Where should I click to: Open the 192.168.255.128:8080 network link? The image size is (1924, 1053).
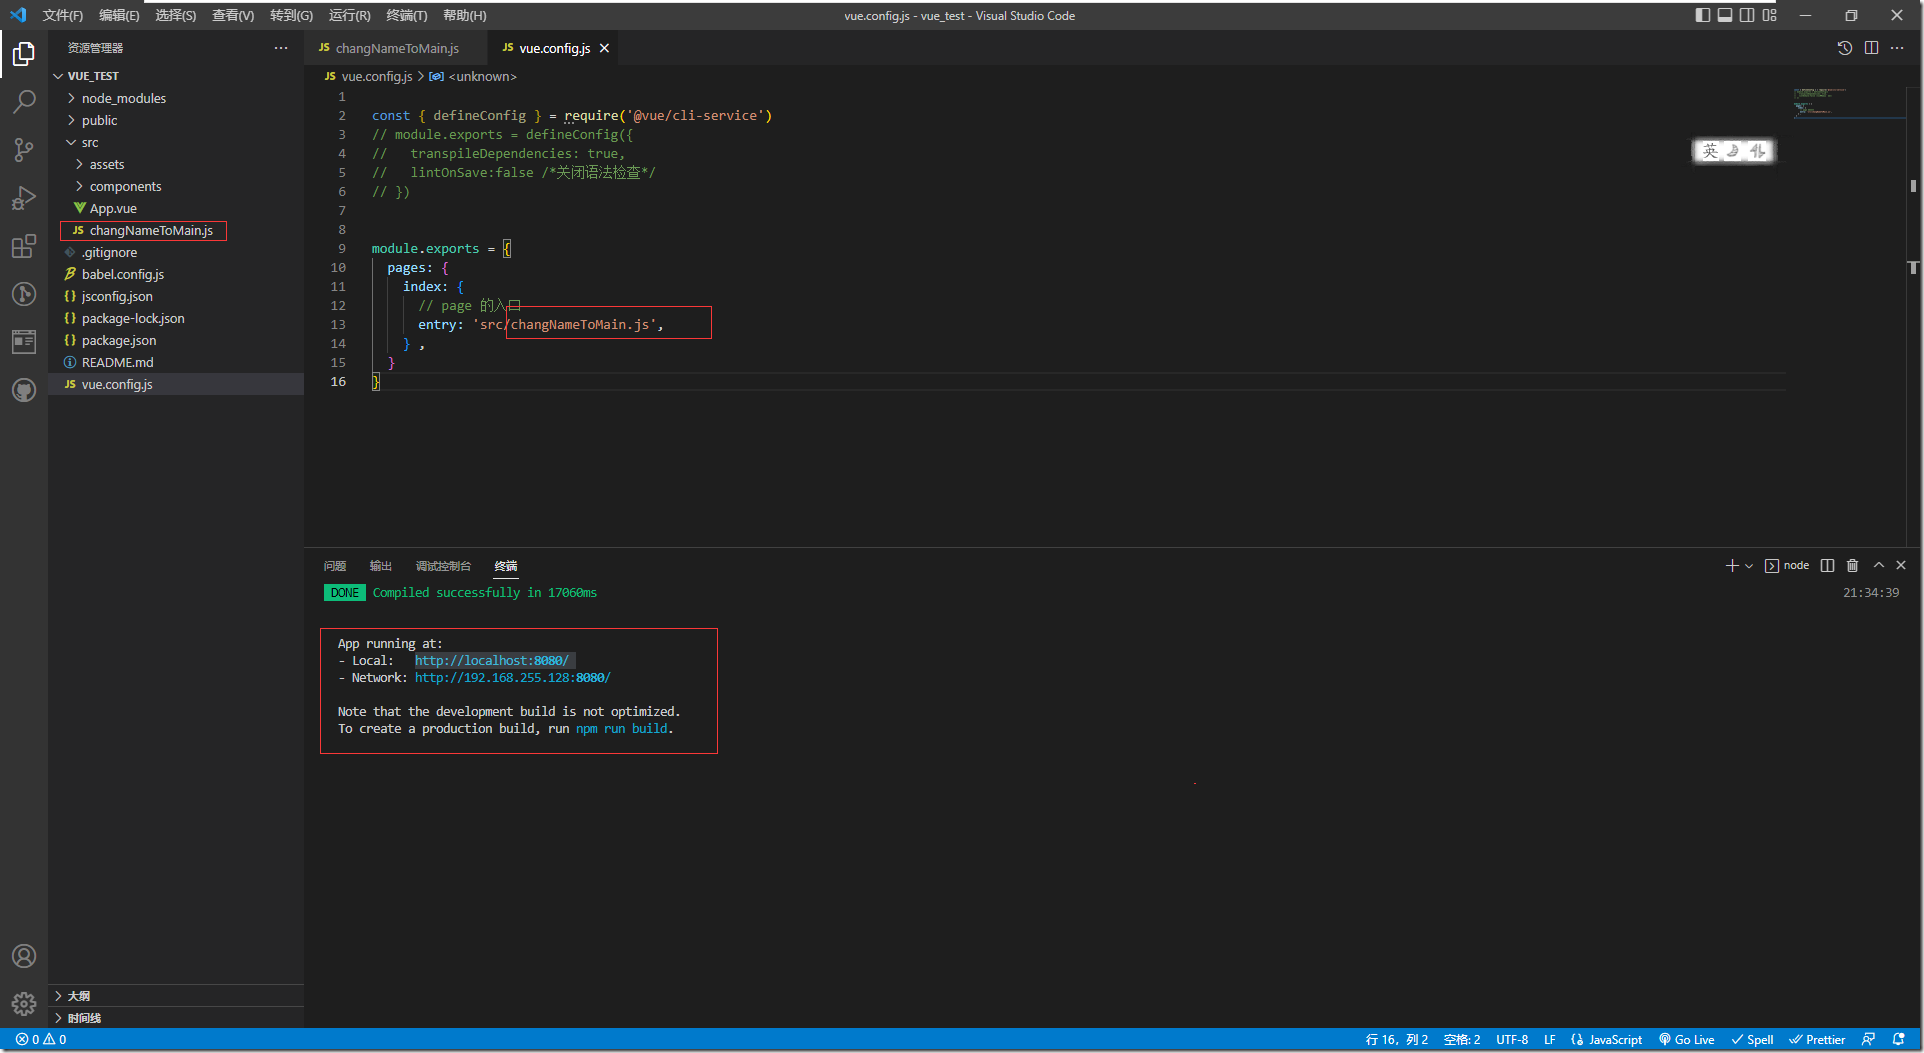pos(512,678)
